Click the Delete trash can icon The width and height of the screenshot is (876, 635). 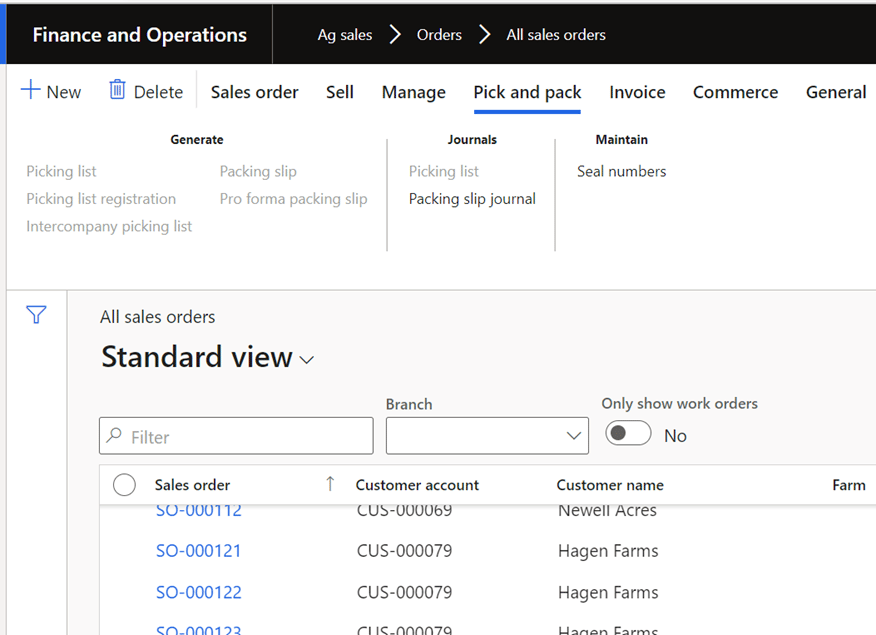click(x=117, y=89)
